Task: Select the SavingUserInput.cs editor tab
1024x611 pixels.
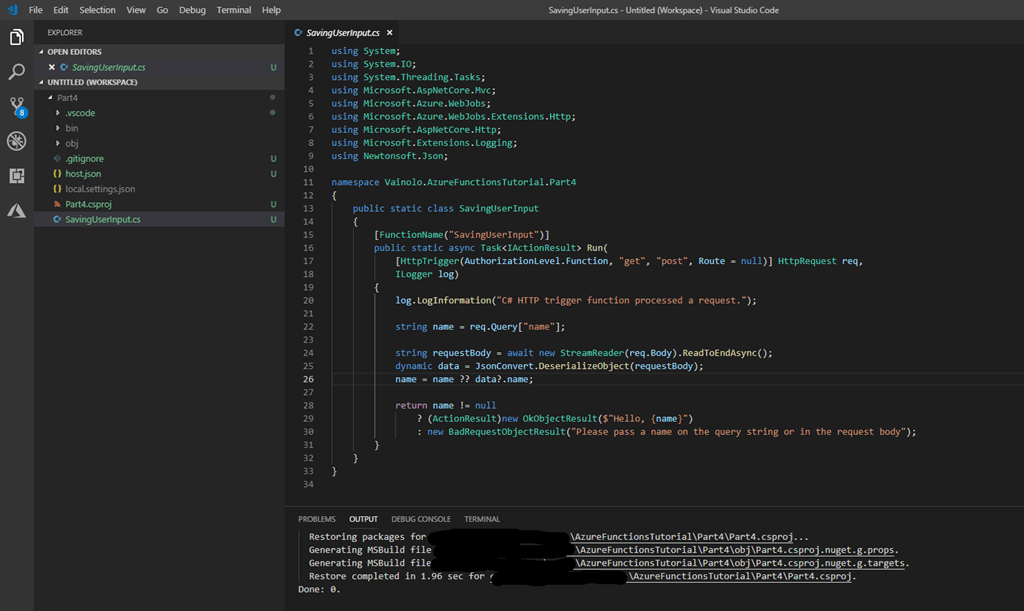Action: (343, 33)
